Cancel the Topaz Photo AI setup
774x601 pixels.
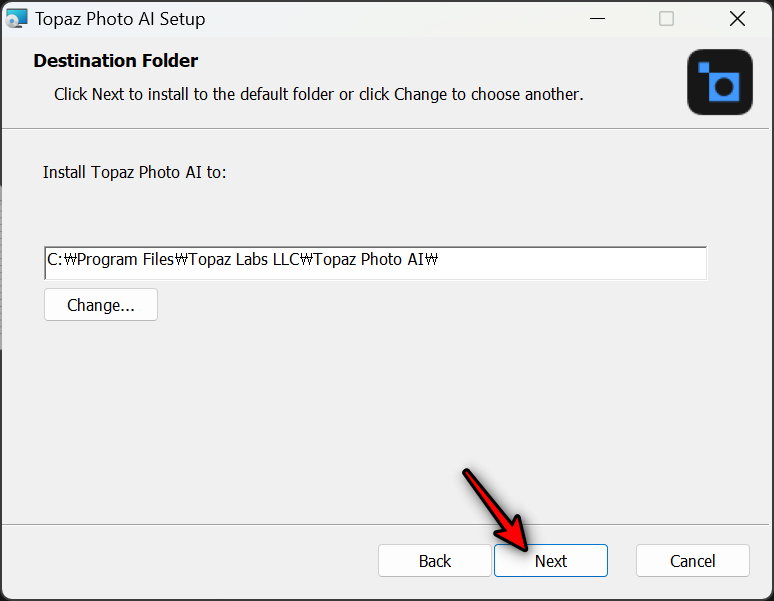pos(693,561)
